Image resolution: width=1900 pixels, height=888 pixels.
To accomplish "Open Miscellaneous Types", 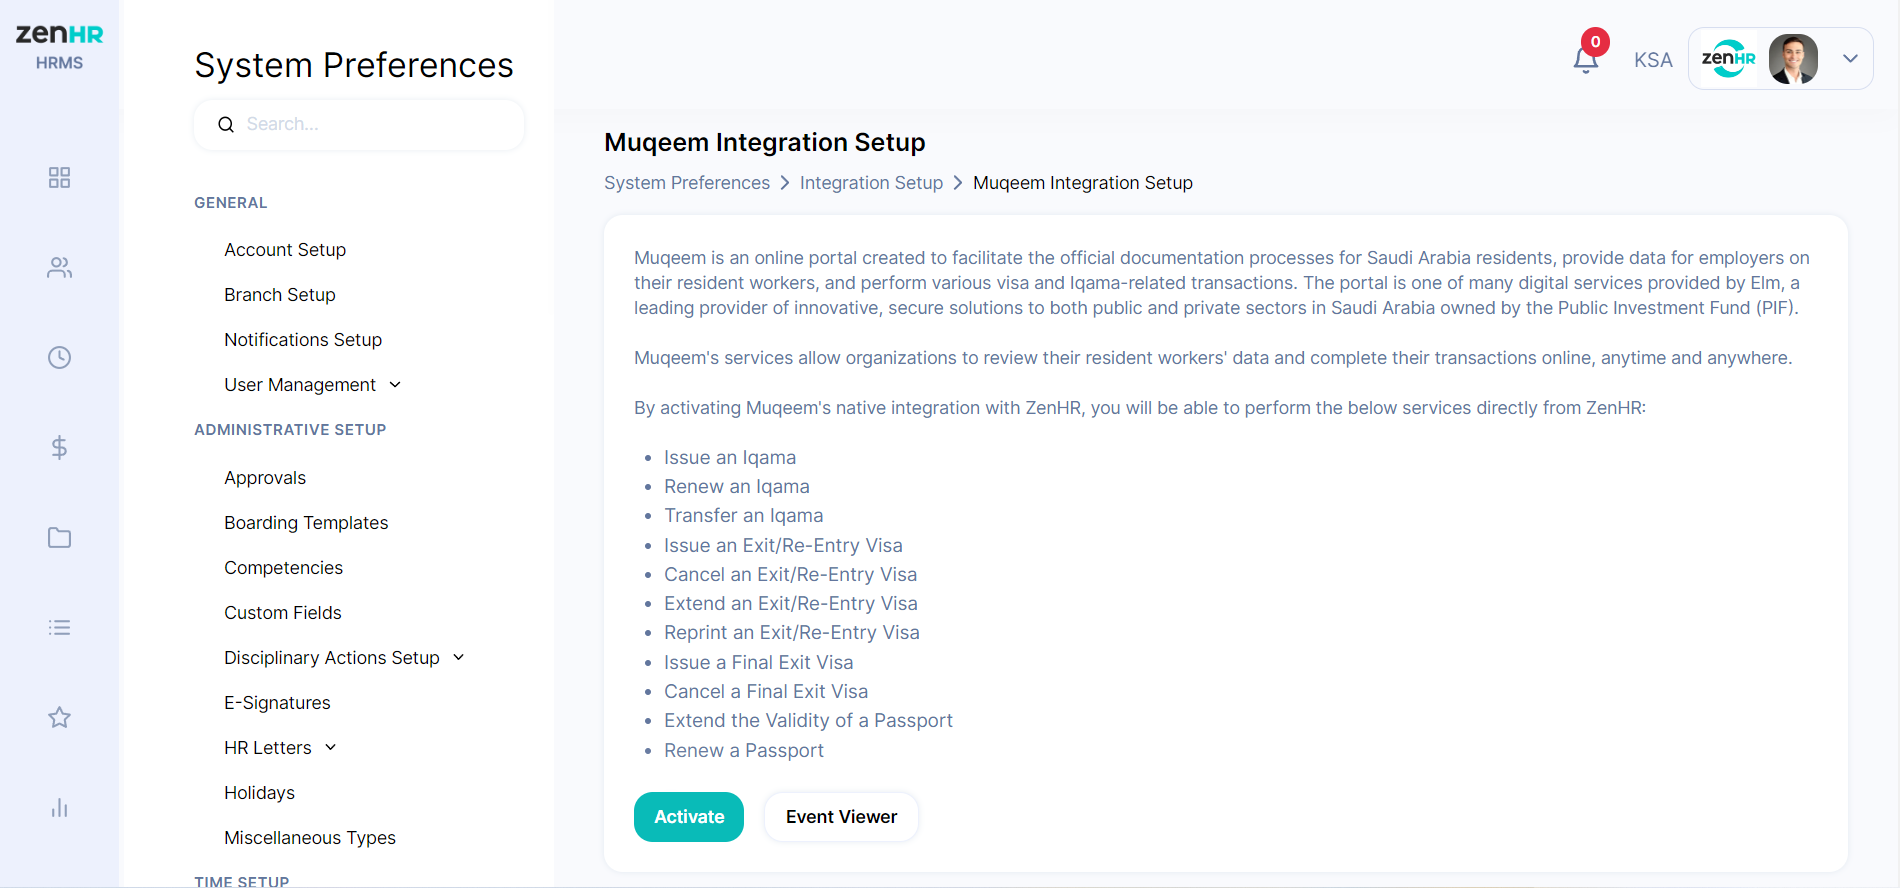I will (310, 838).
